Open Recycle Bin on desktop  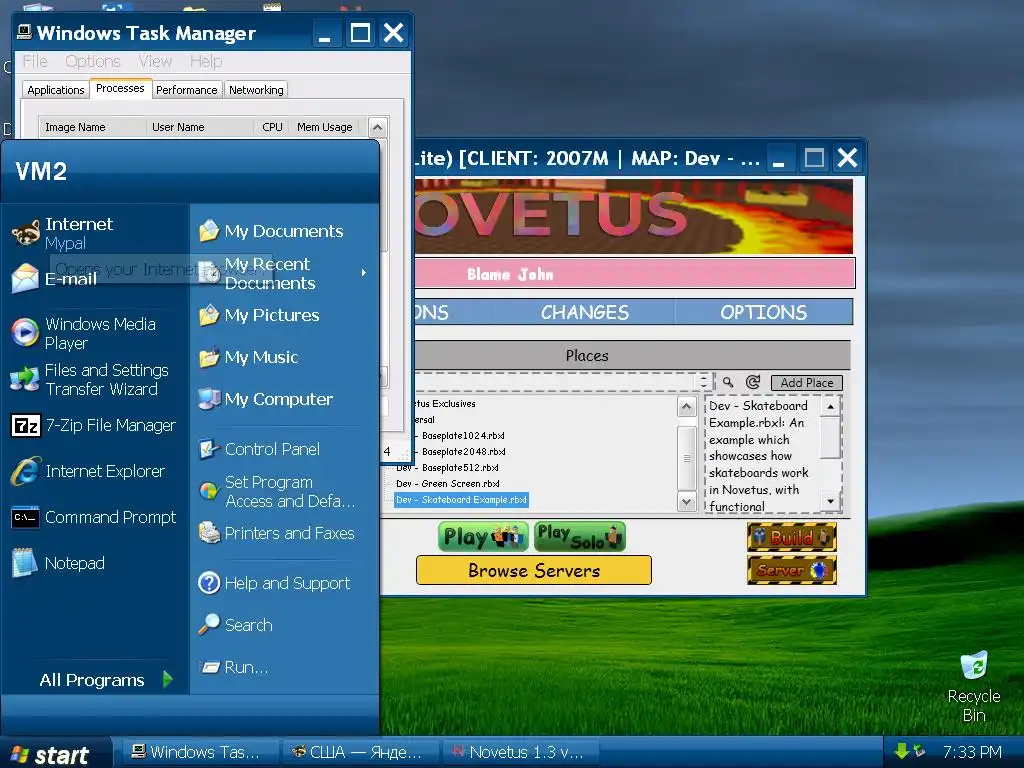[974, 686]
